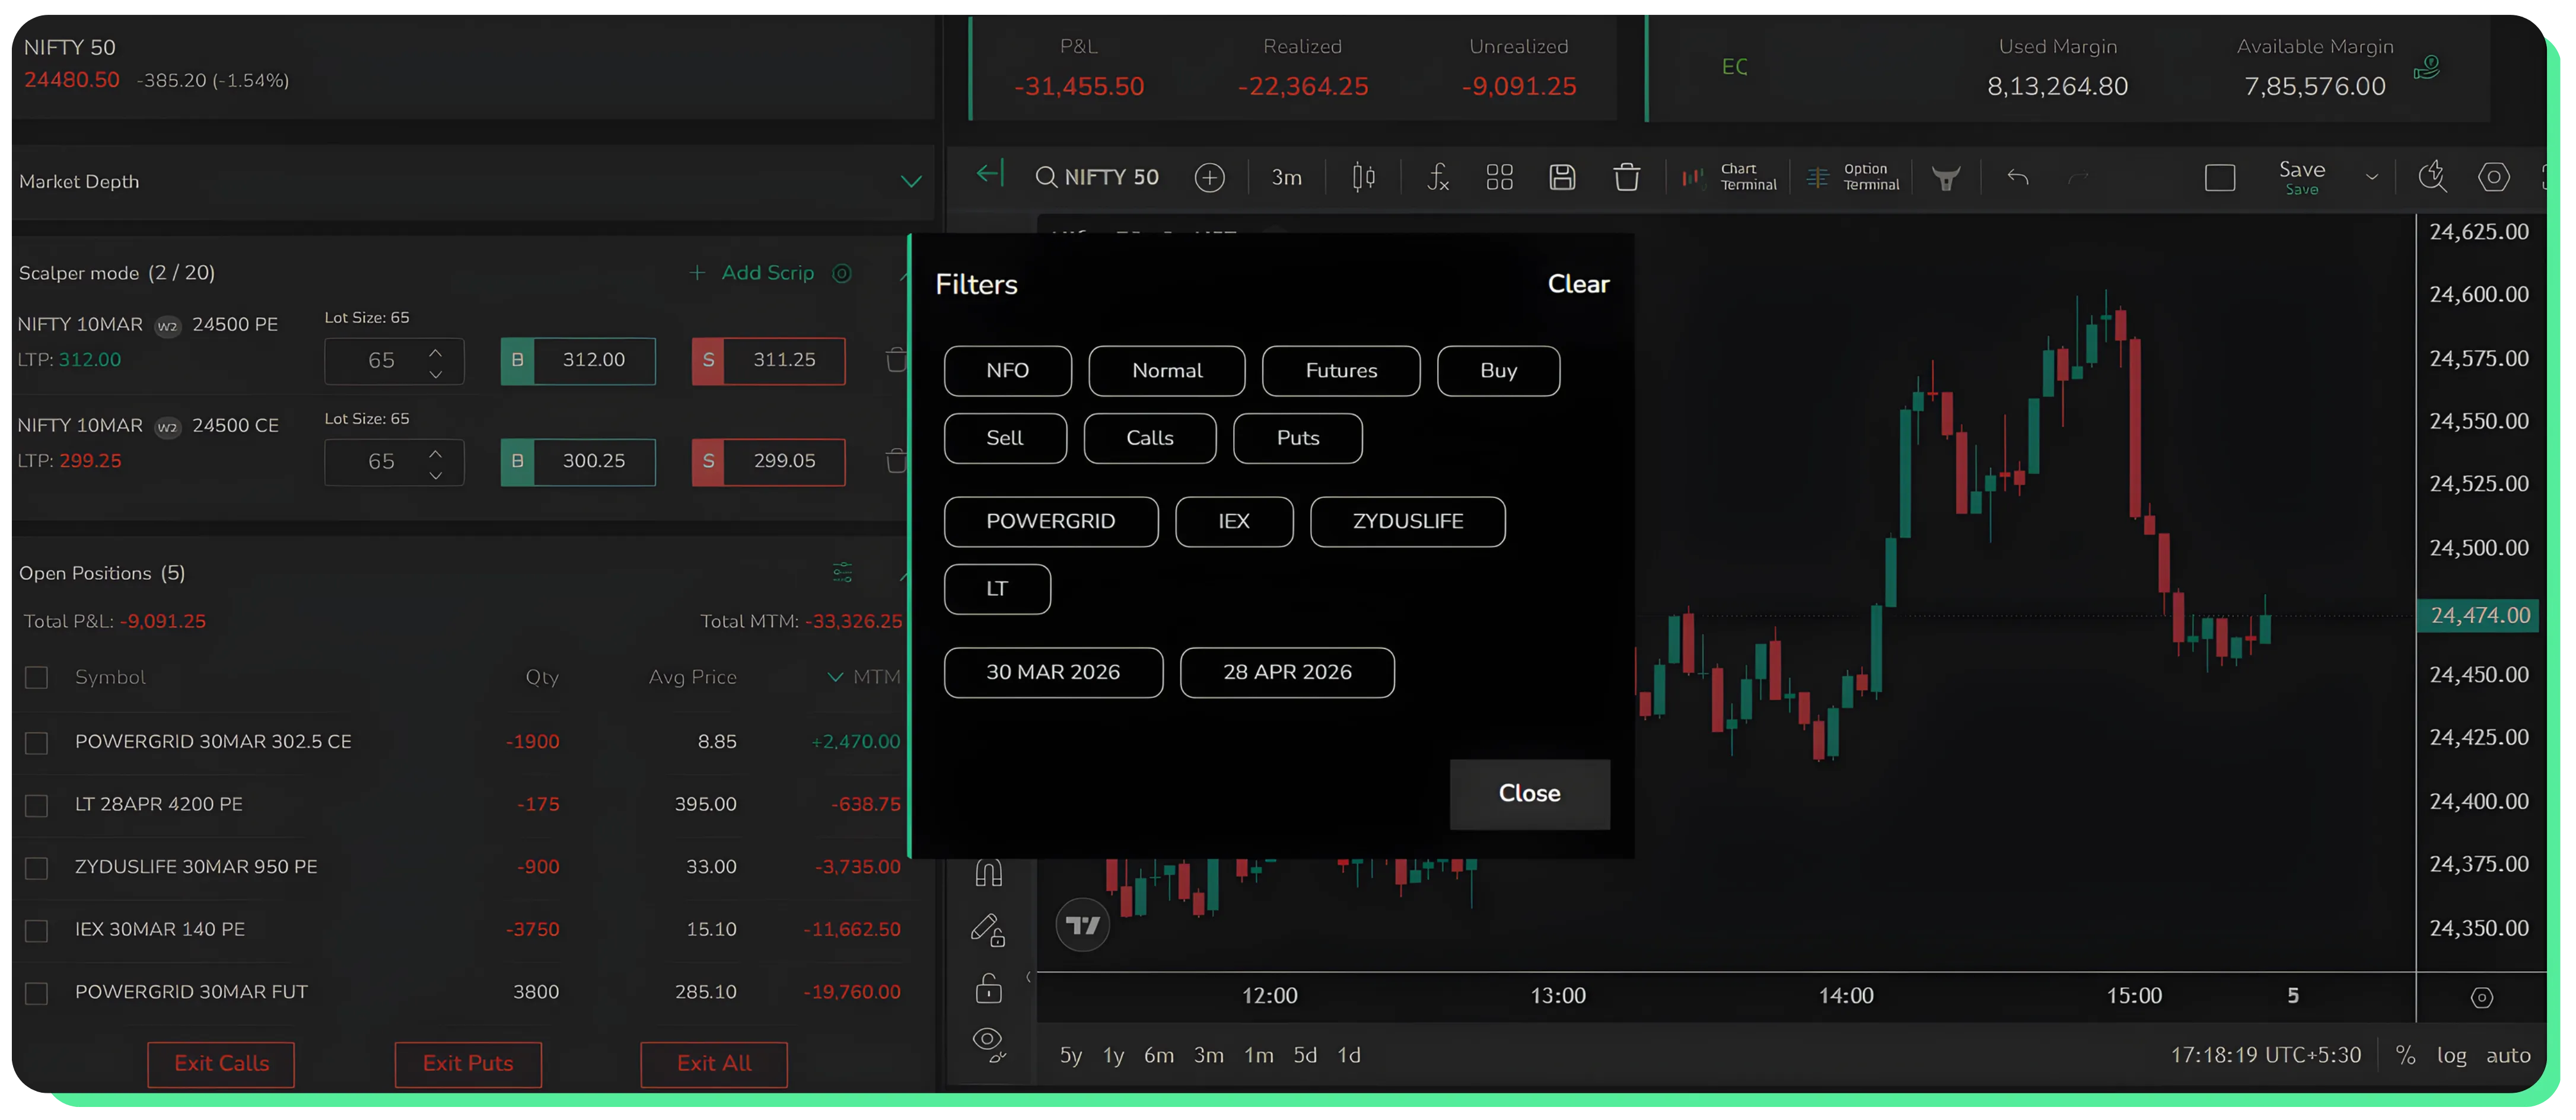Check the POWERGRID 30MAR 302.5 CE position checkbox
This screenshot has width=2576, height=1120.
(x=37, y=742)
